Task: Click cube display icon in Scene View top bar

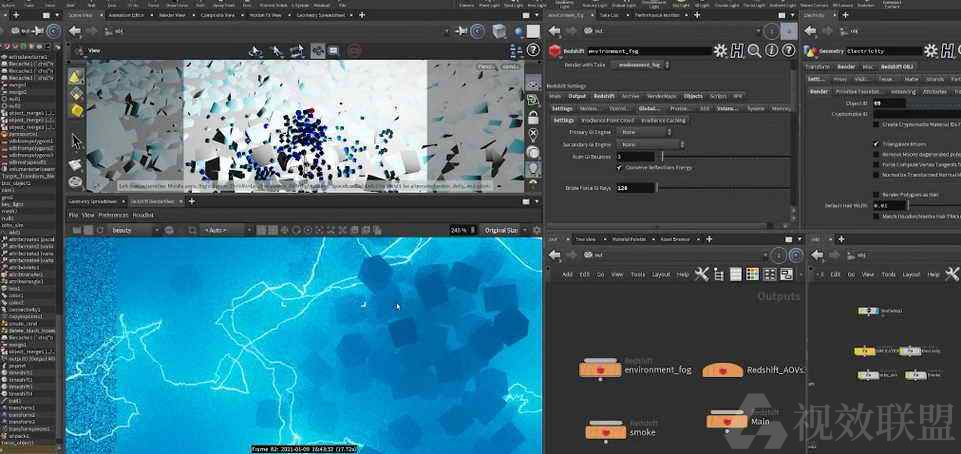Action: click(x=499, y=31)
